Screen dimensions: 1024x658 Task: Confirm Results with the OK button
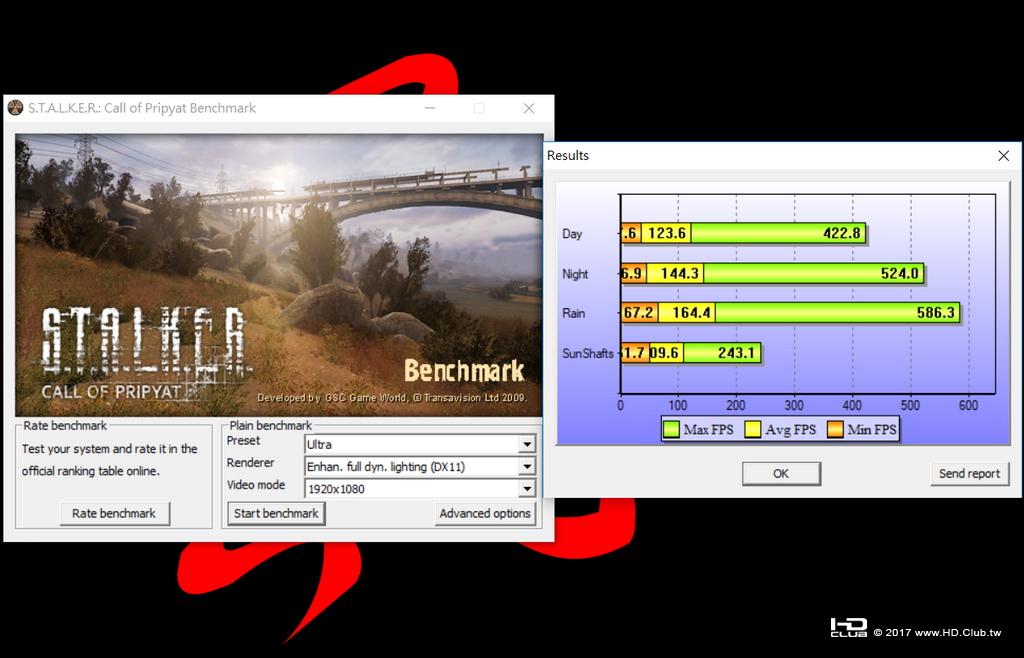click(781, 474)
